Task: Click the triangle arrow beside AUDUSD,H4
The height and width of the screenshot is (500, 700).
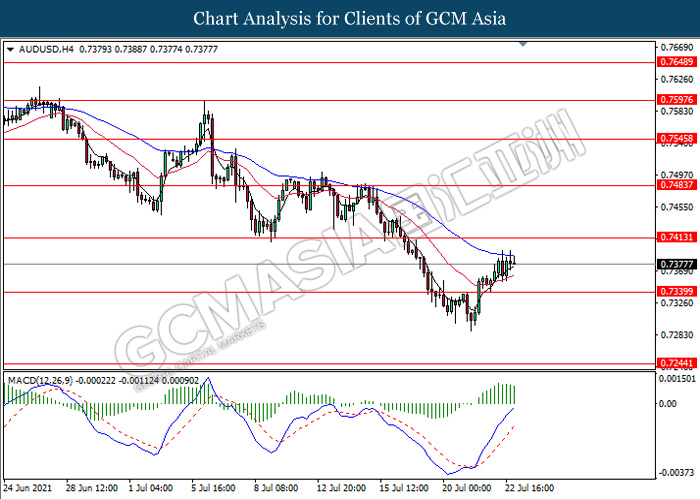Action: (x=9, y=48)
